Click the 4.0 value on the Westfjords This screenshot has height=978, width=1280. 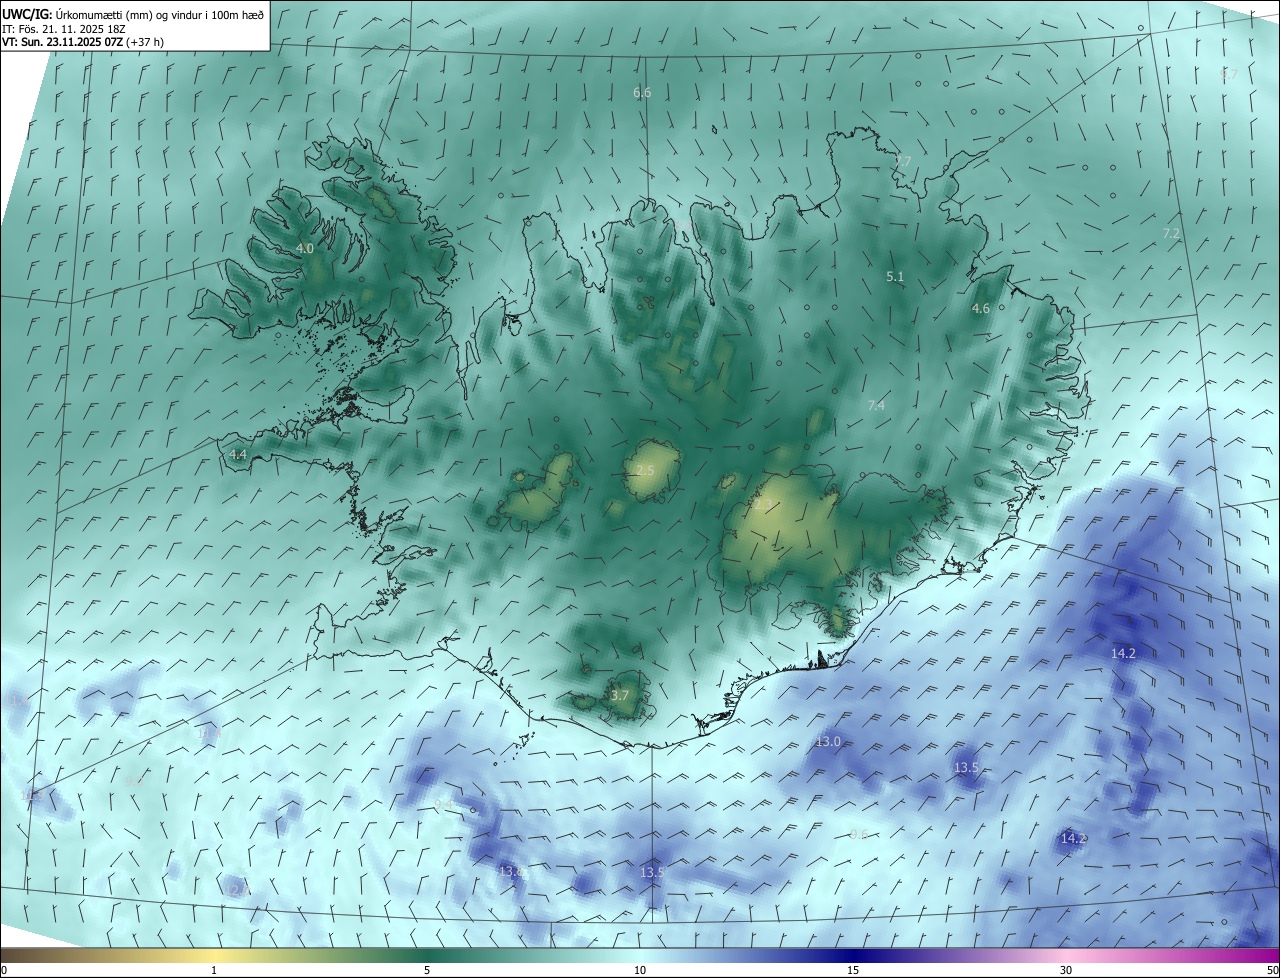[x=305, y=248]
